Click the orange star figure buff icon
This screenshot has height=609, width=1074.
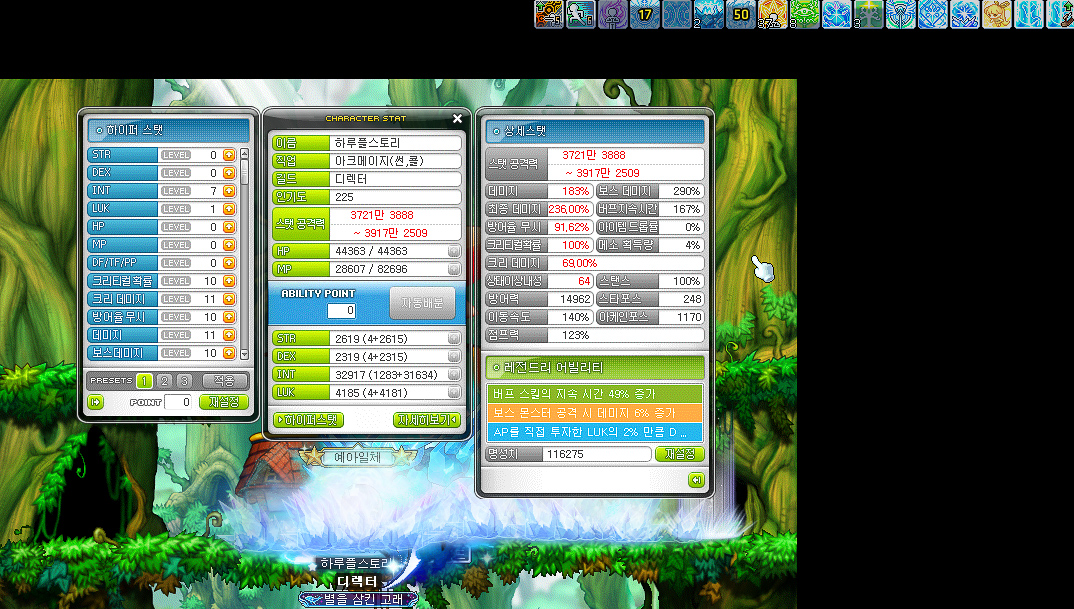tap(773, 14)
